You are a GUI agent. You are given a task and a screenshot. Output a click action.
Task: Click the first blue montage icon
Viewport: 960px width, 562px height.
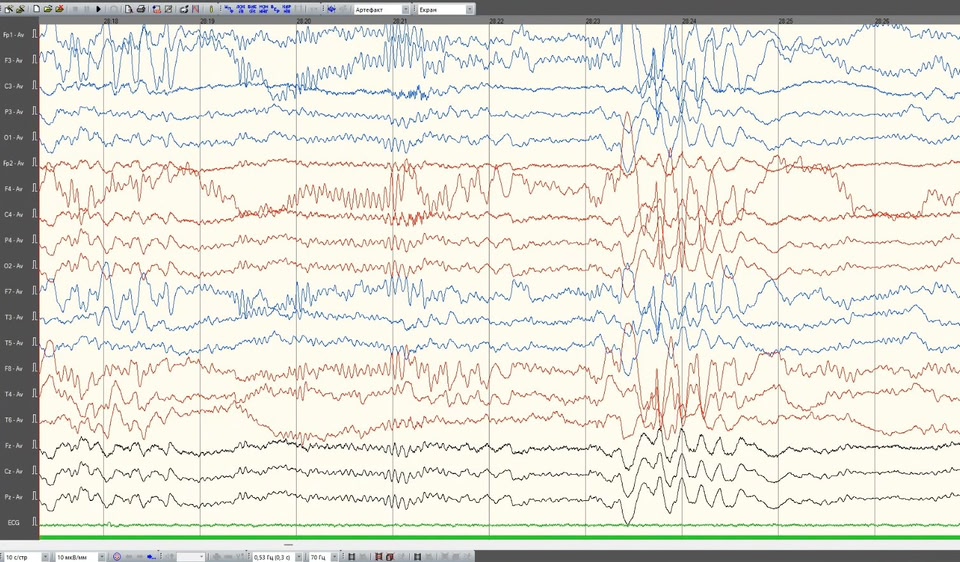pyautogui.click(x=229, y=9)
